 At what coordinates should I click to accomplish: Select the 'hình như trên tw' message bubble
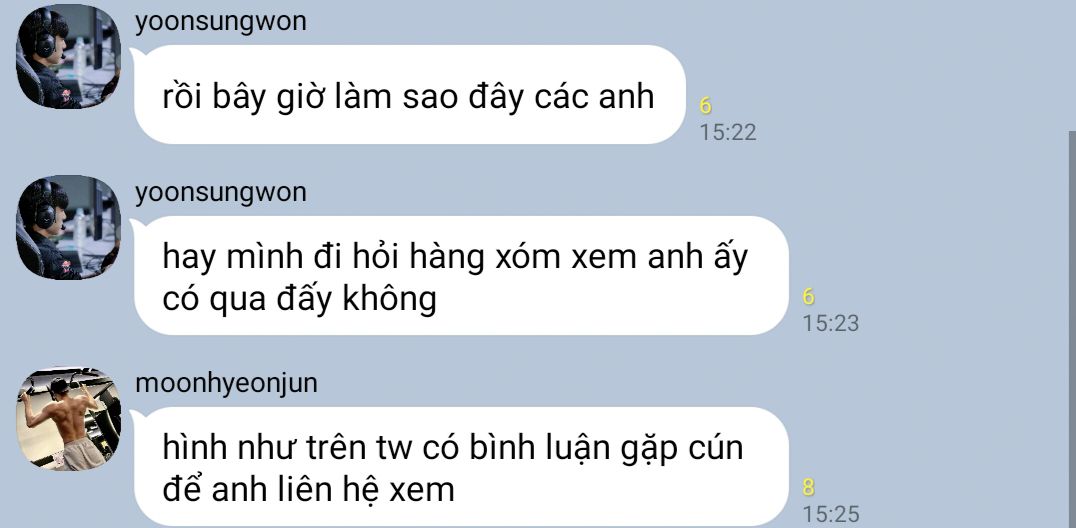click(x=461, y=467)
